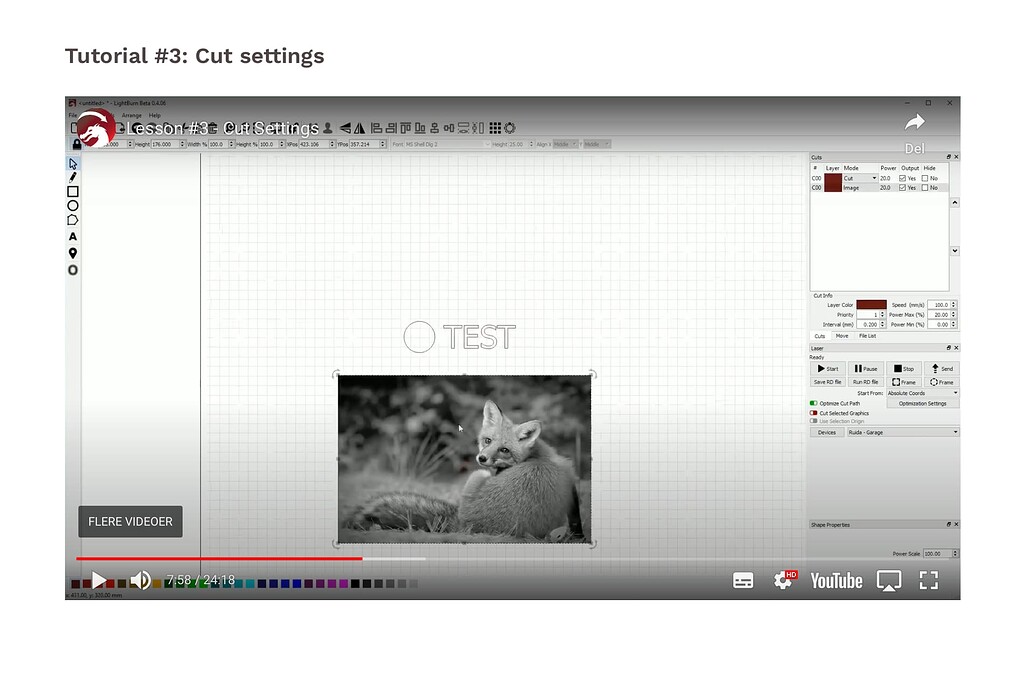Uncheck Output for the Cut layer

coord(903,178)
